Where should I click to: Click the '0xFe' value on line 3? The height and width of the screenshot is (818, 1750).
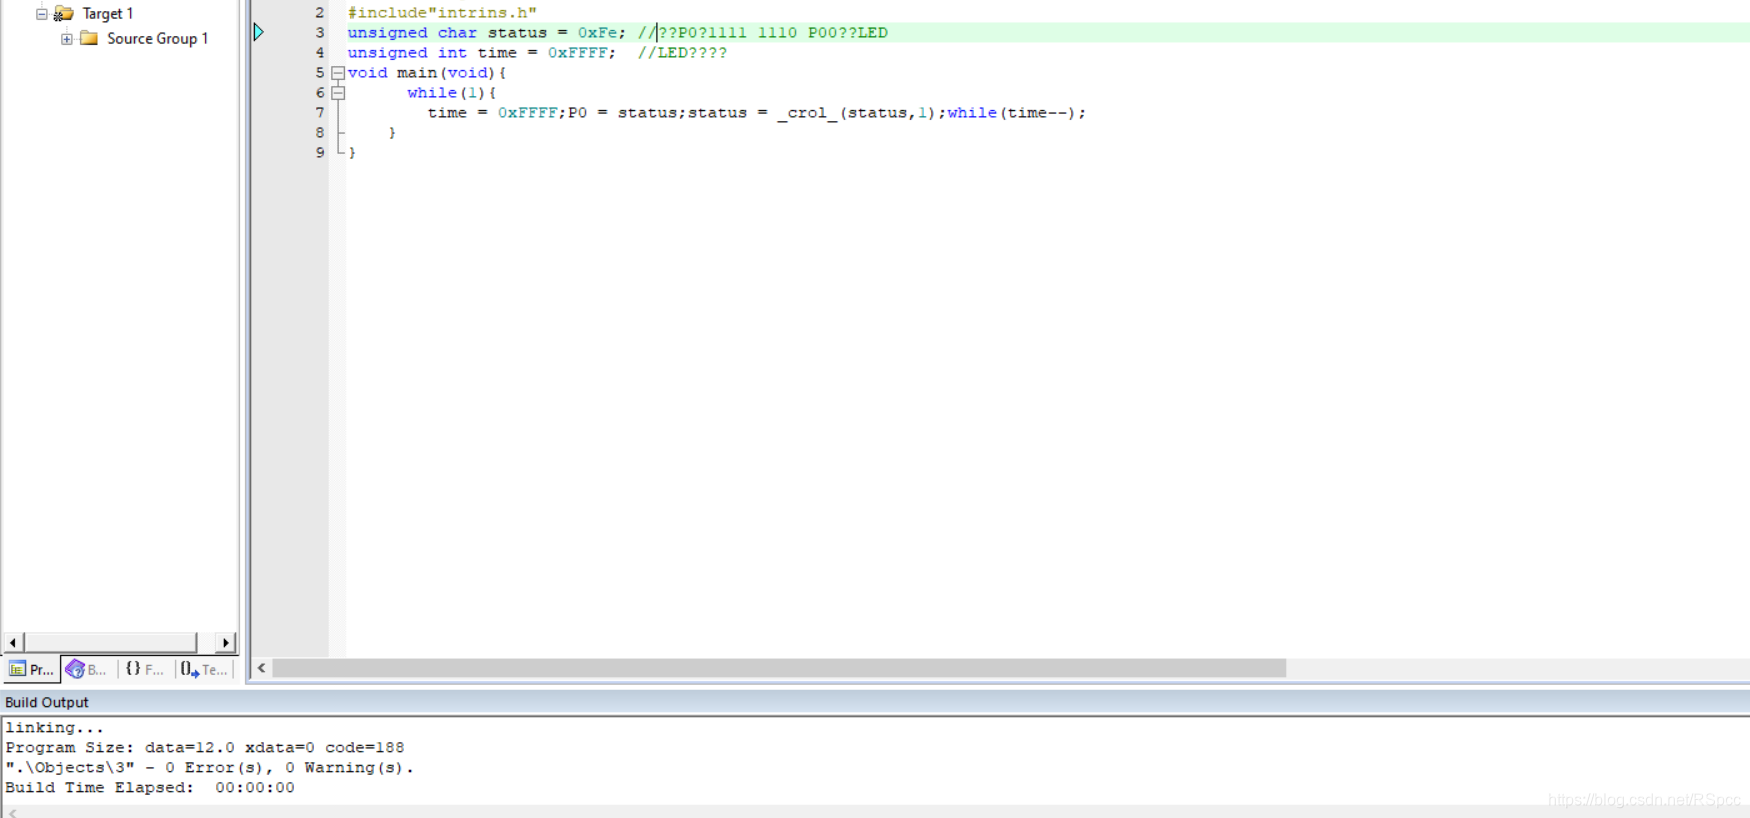597,33
